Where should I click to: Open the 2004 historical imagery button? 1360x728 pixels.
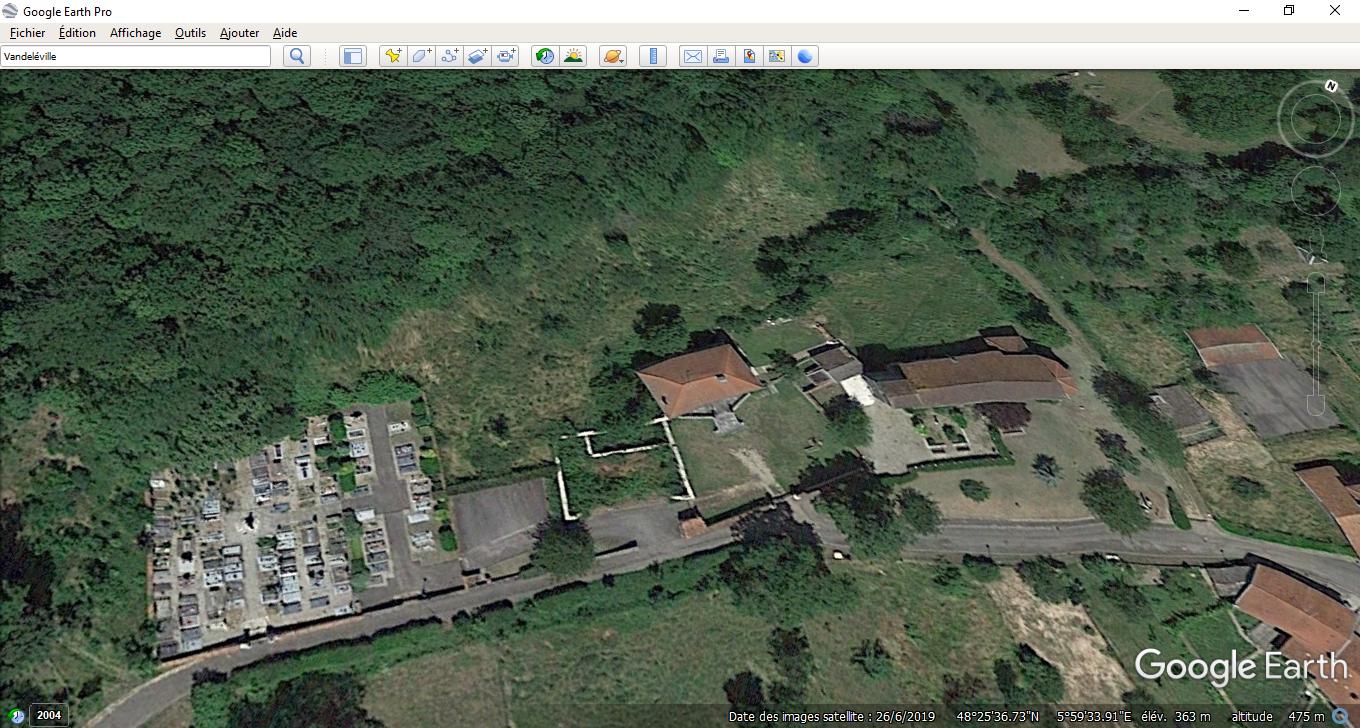pyautogui.click(x=48, y=715)
